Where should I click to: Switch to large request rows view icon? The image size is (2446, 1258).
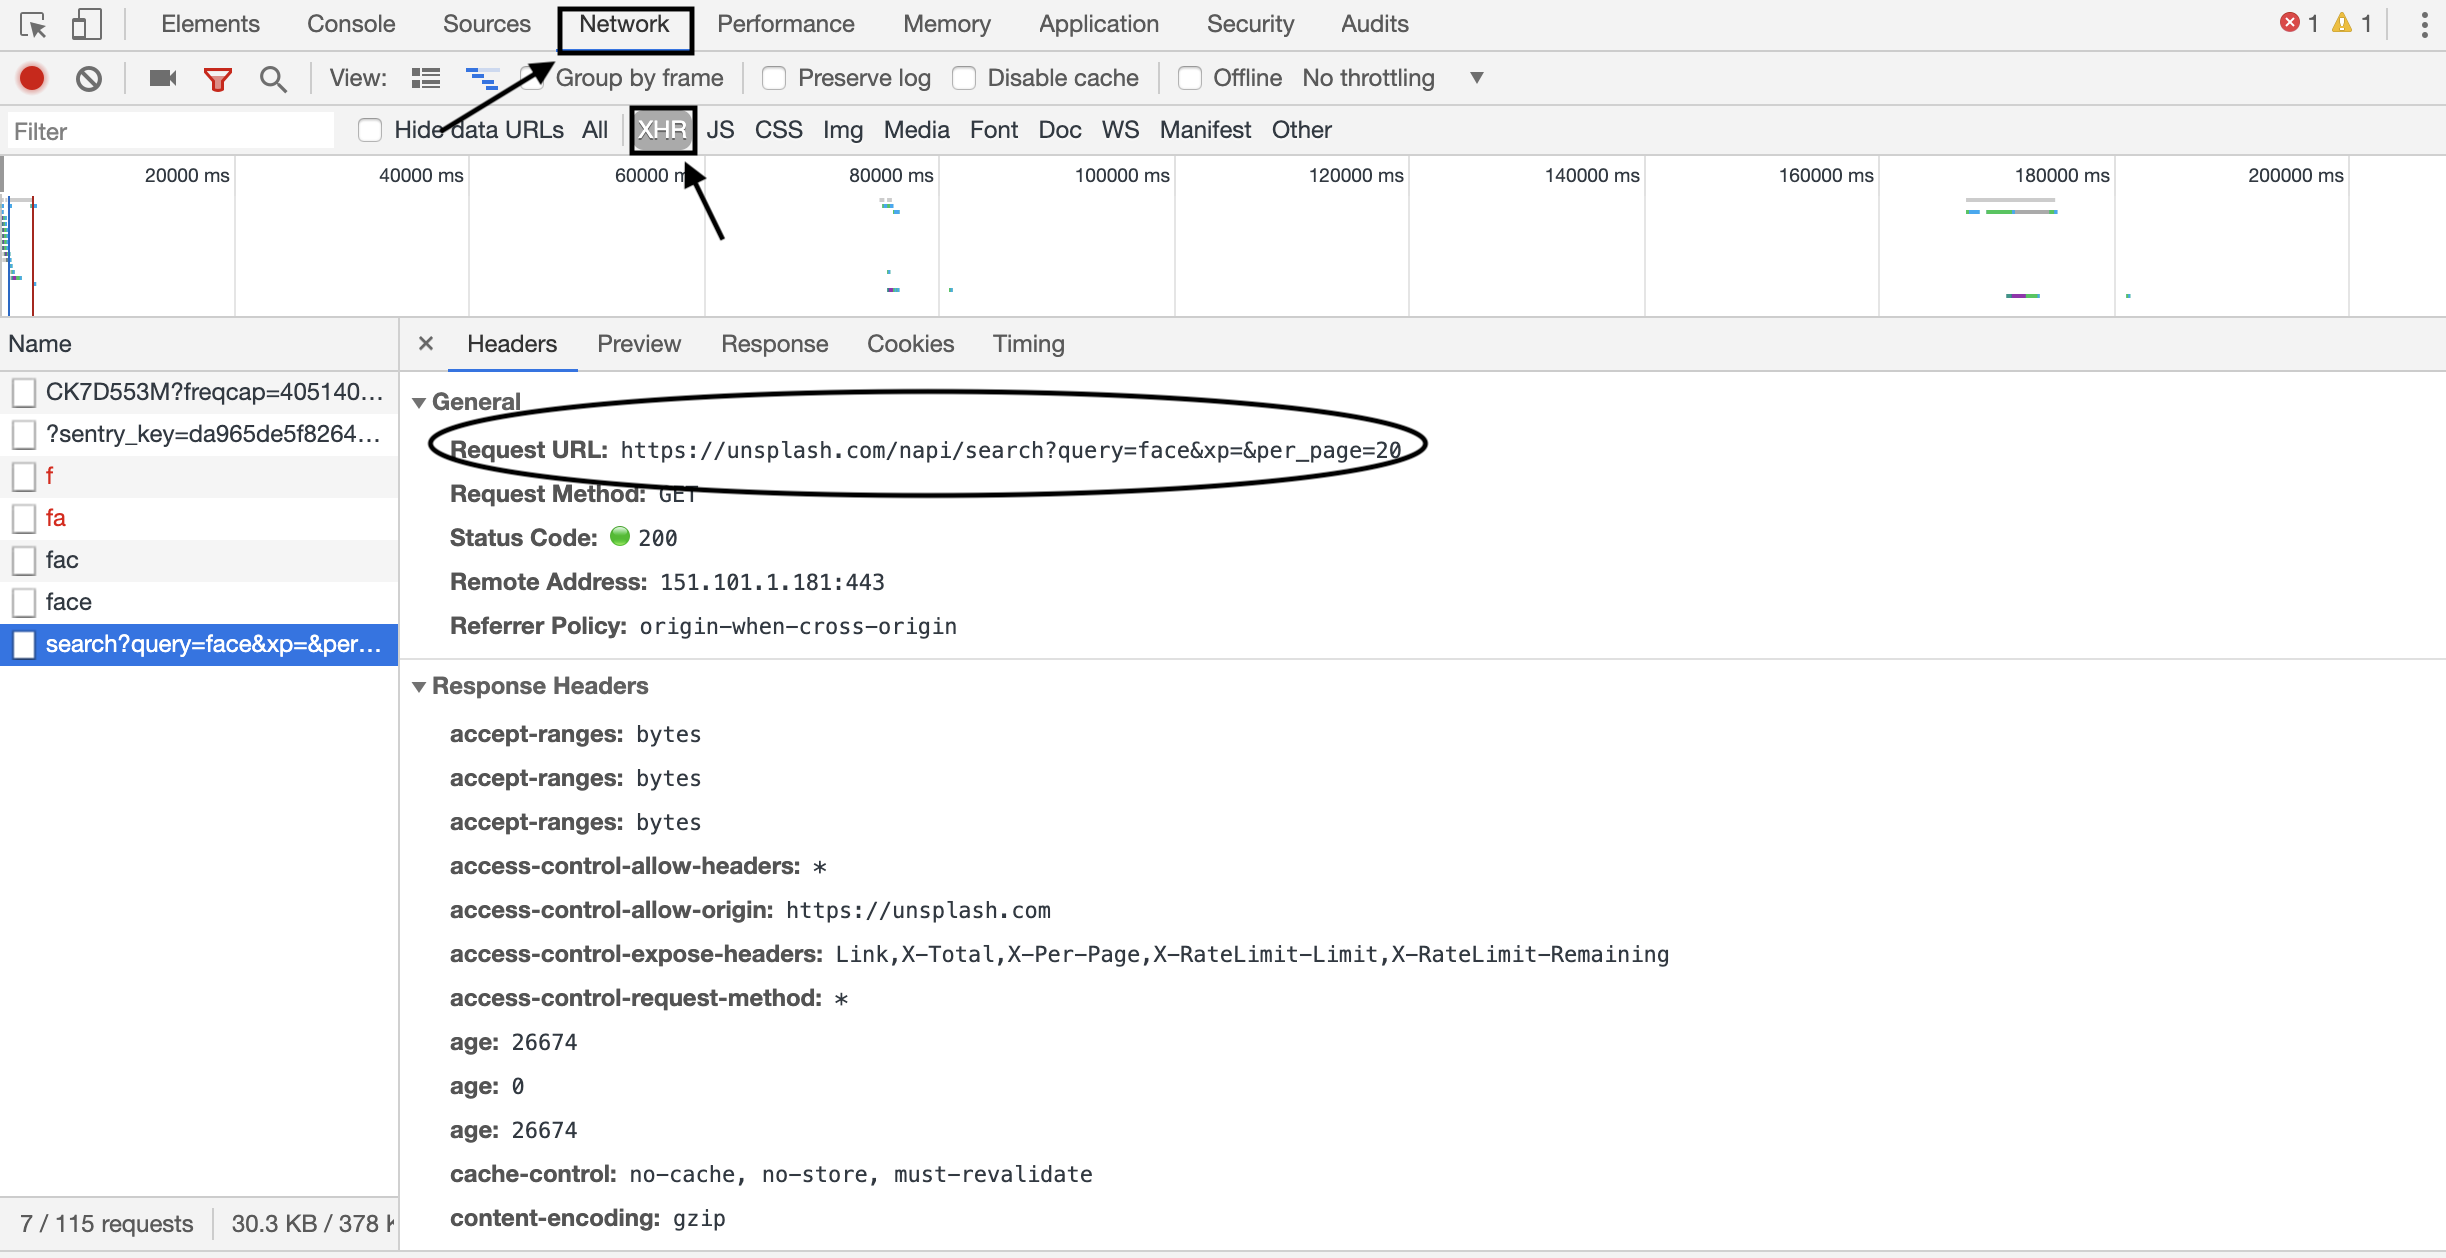coord(426,78)
